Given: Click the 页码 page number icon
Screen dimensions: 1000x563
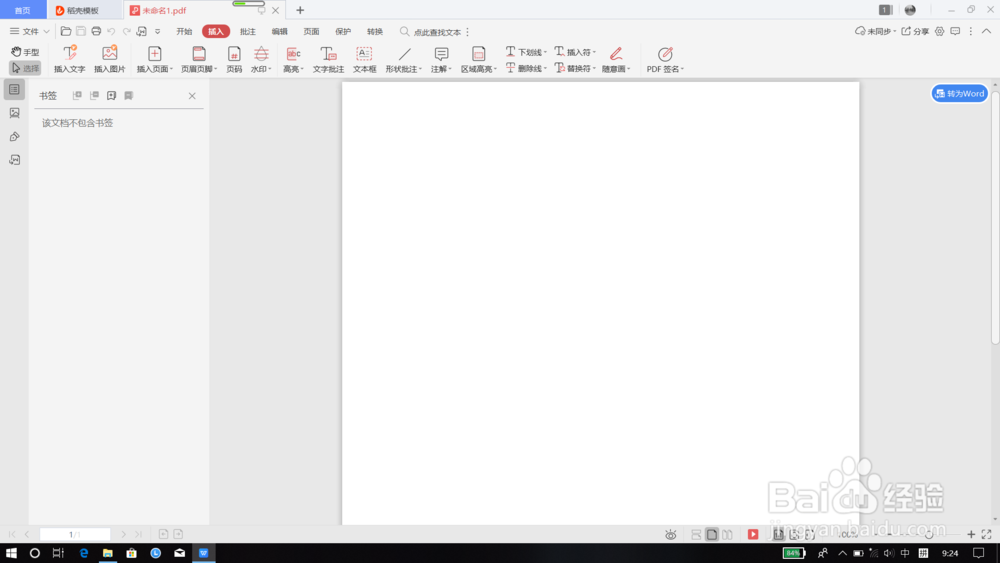Looking at the screenshot, I should coord(234,59).
